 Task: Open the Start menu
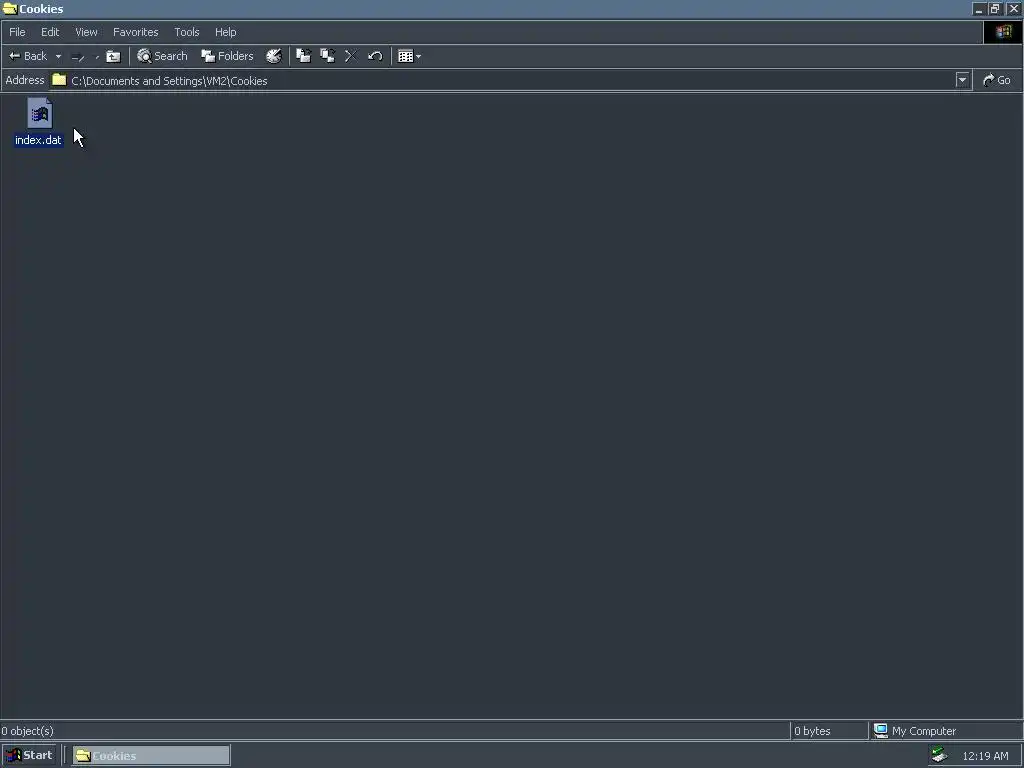[x=29, y=756]
